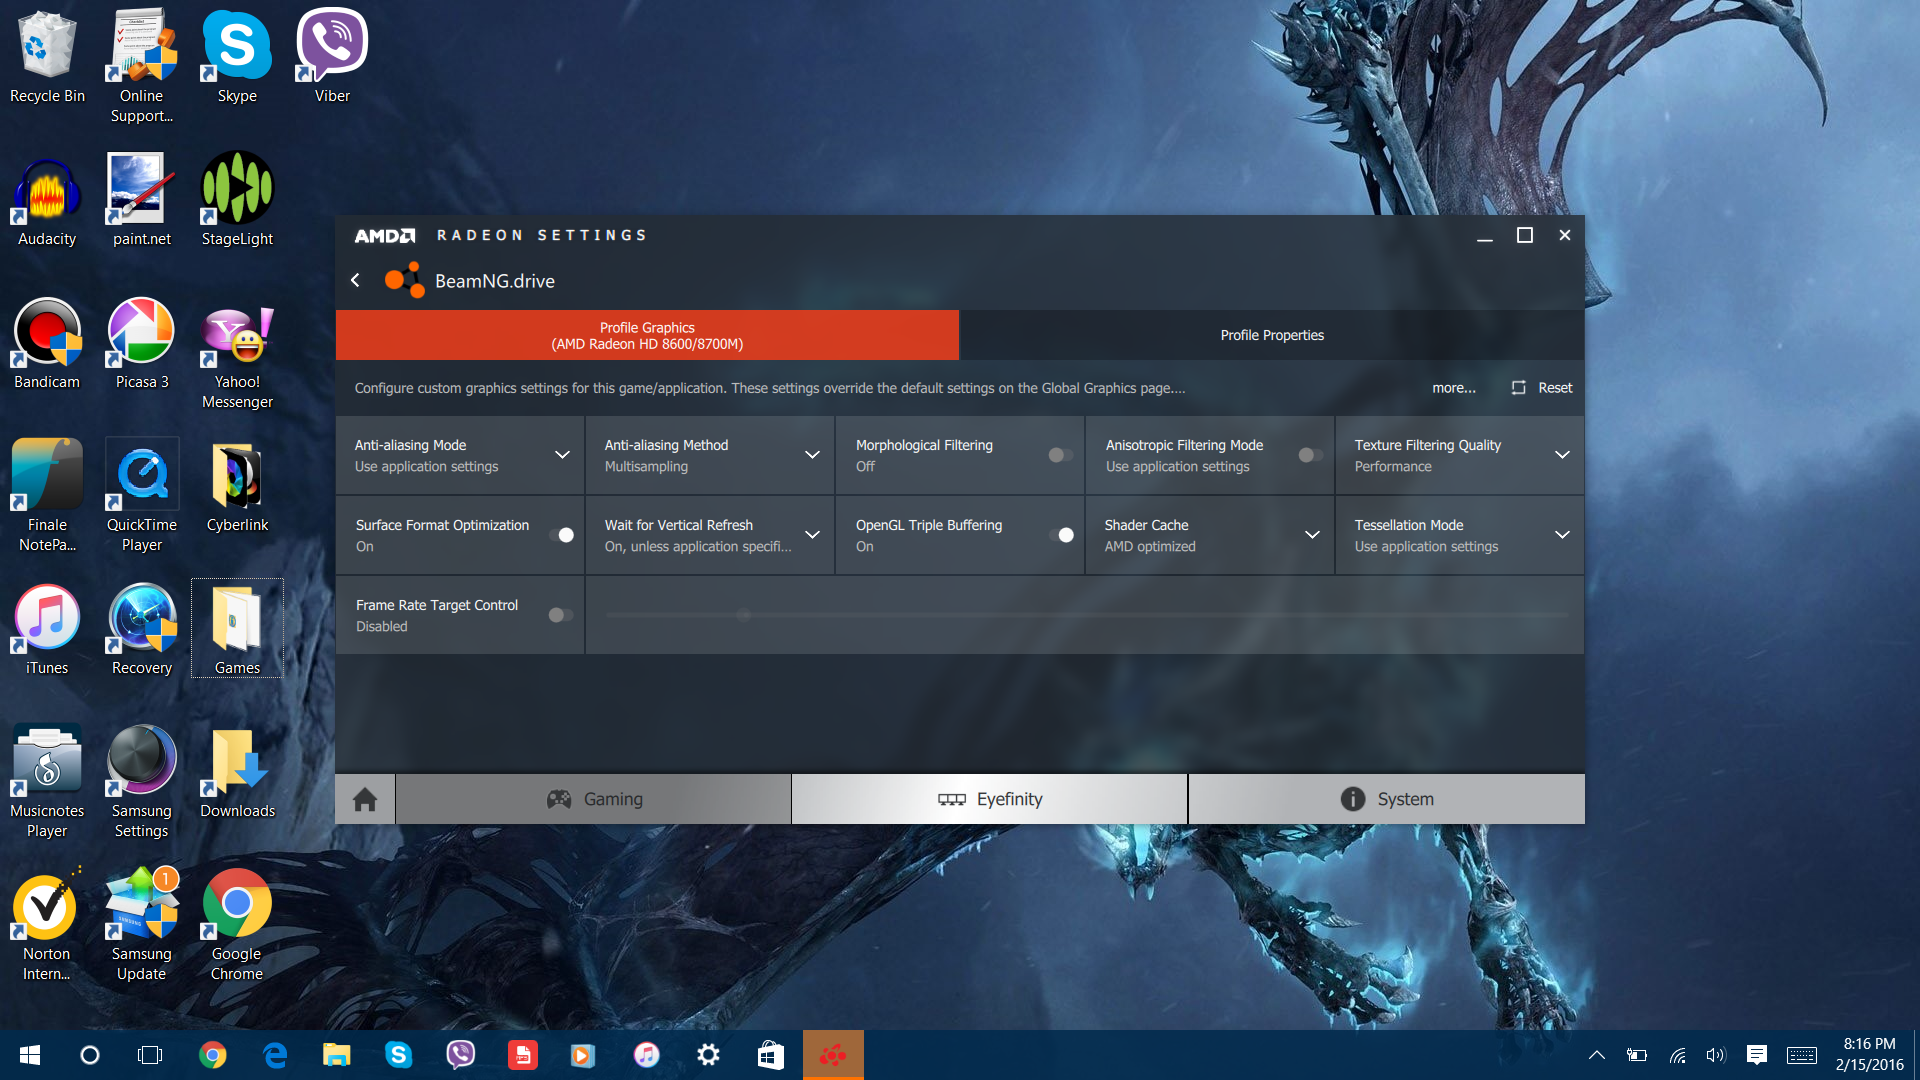The image size is (1920, 1080).
Task: Click the taskbar clock and date
Action: 1869,1055
